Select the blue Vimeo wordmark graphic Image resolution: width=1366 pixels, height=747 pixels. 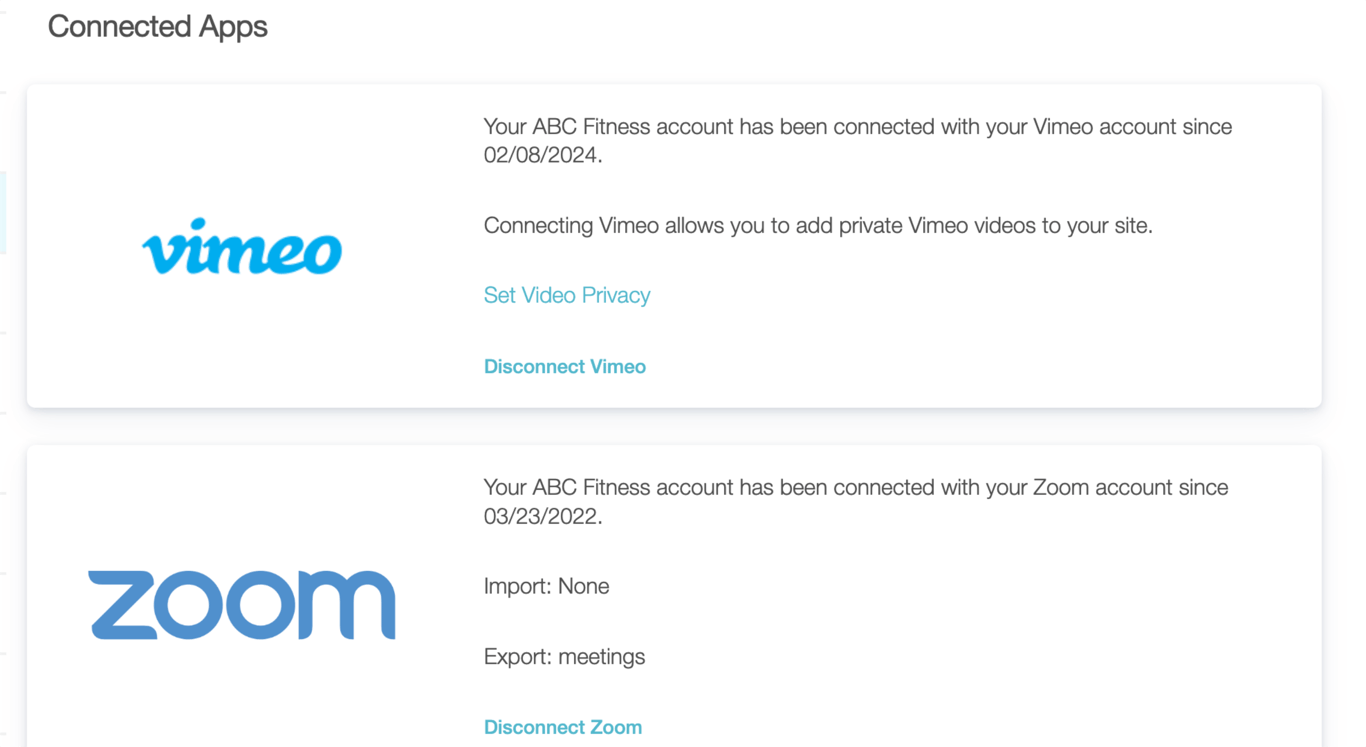pos(242,249)
